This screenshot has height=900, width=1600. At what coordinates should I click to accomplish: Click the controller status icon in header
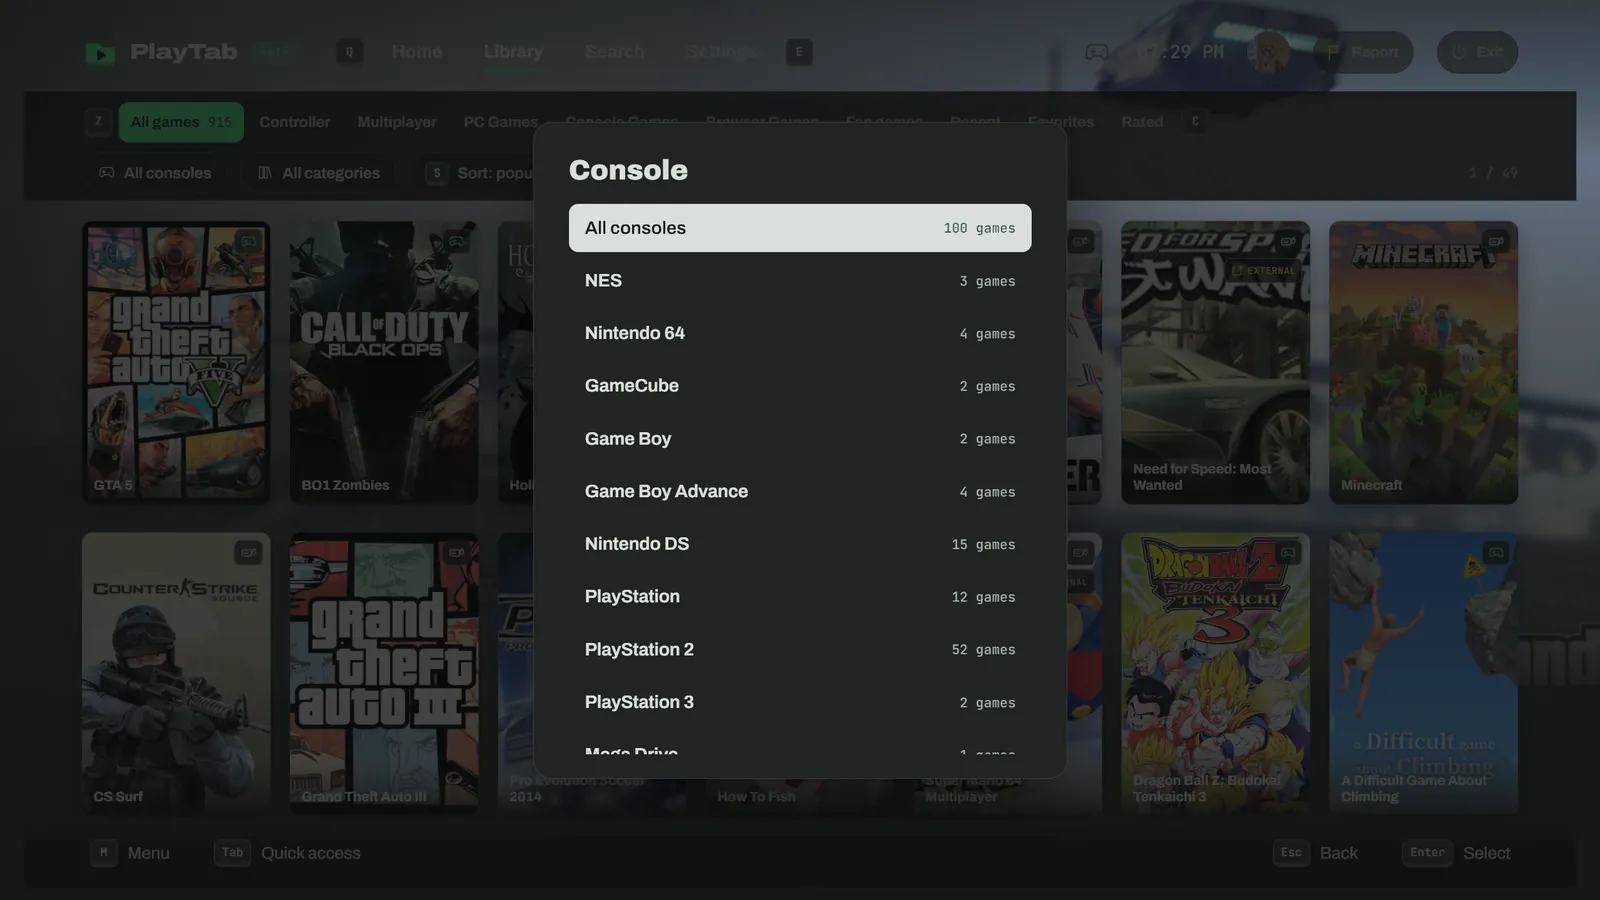click(1097, 52)
